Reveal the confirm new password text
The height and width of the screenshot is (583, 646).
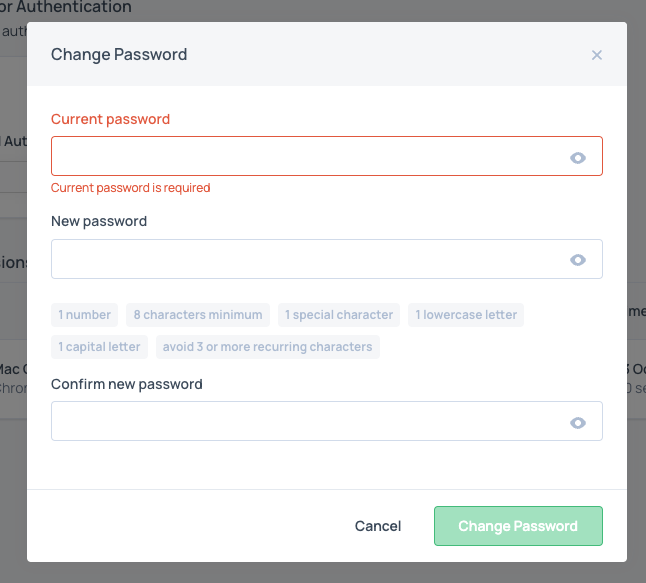coord(577,423)
